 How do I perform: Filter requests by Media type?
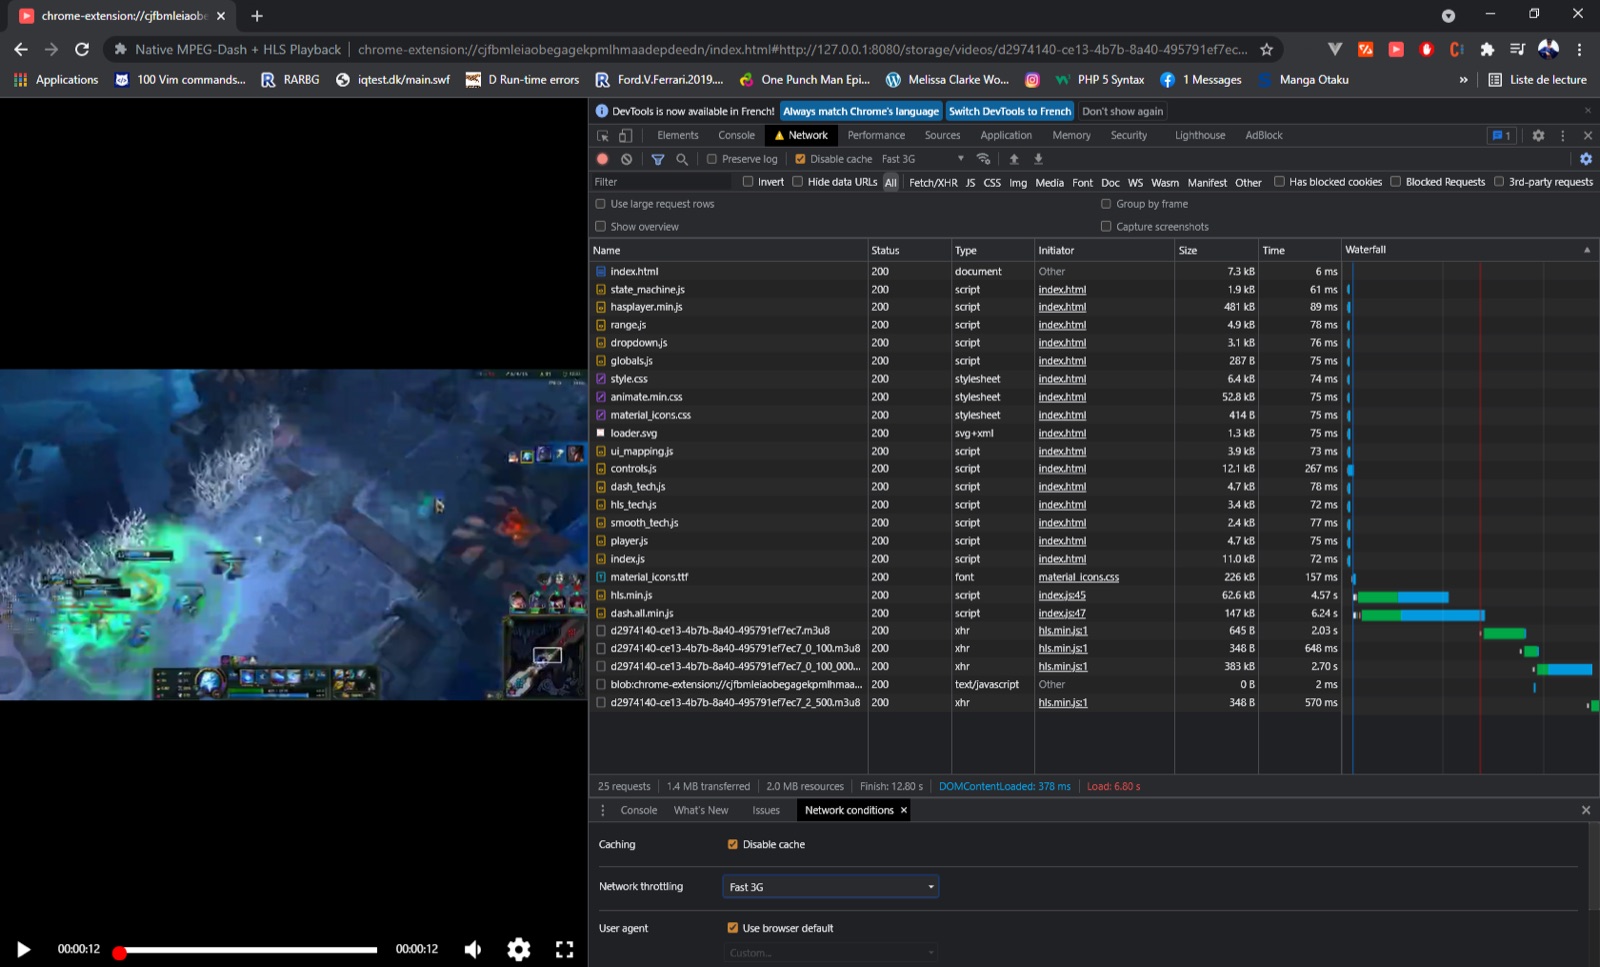(x=1050, y=183)
